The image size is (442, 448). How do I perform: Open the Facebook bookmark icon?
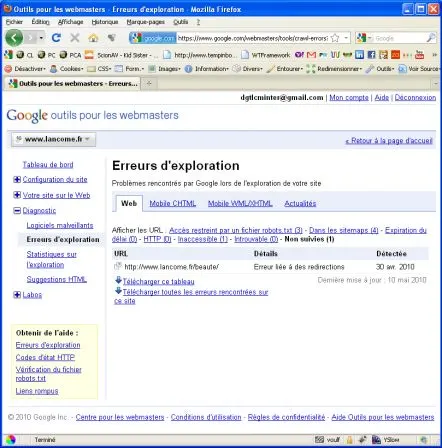(371, 55)
